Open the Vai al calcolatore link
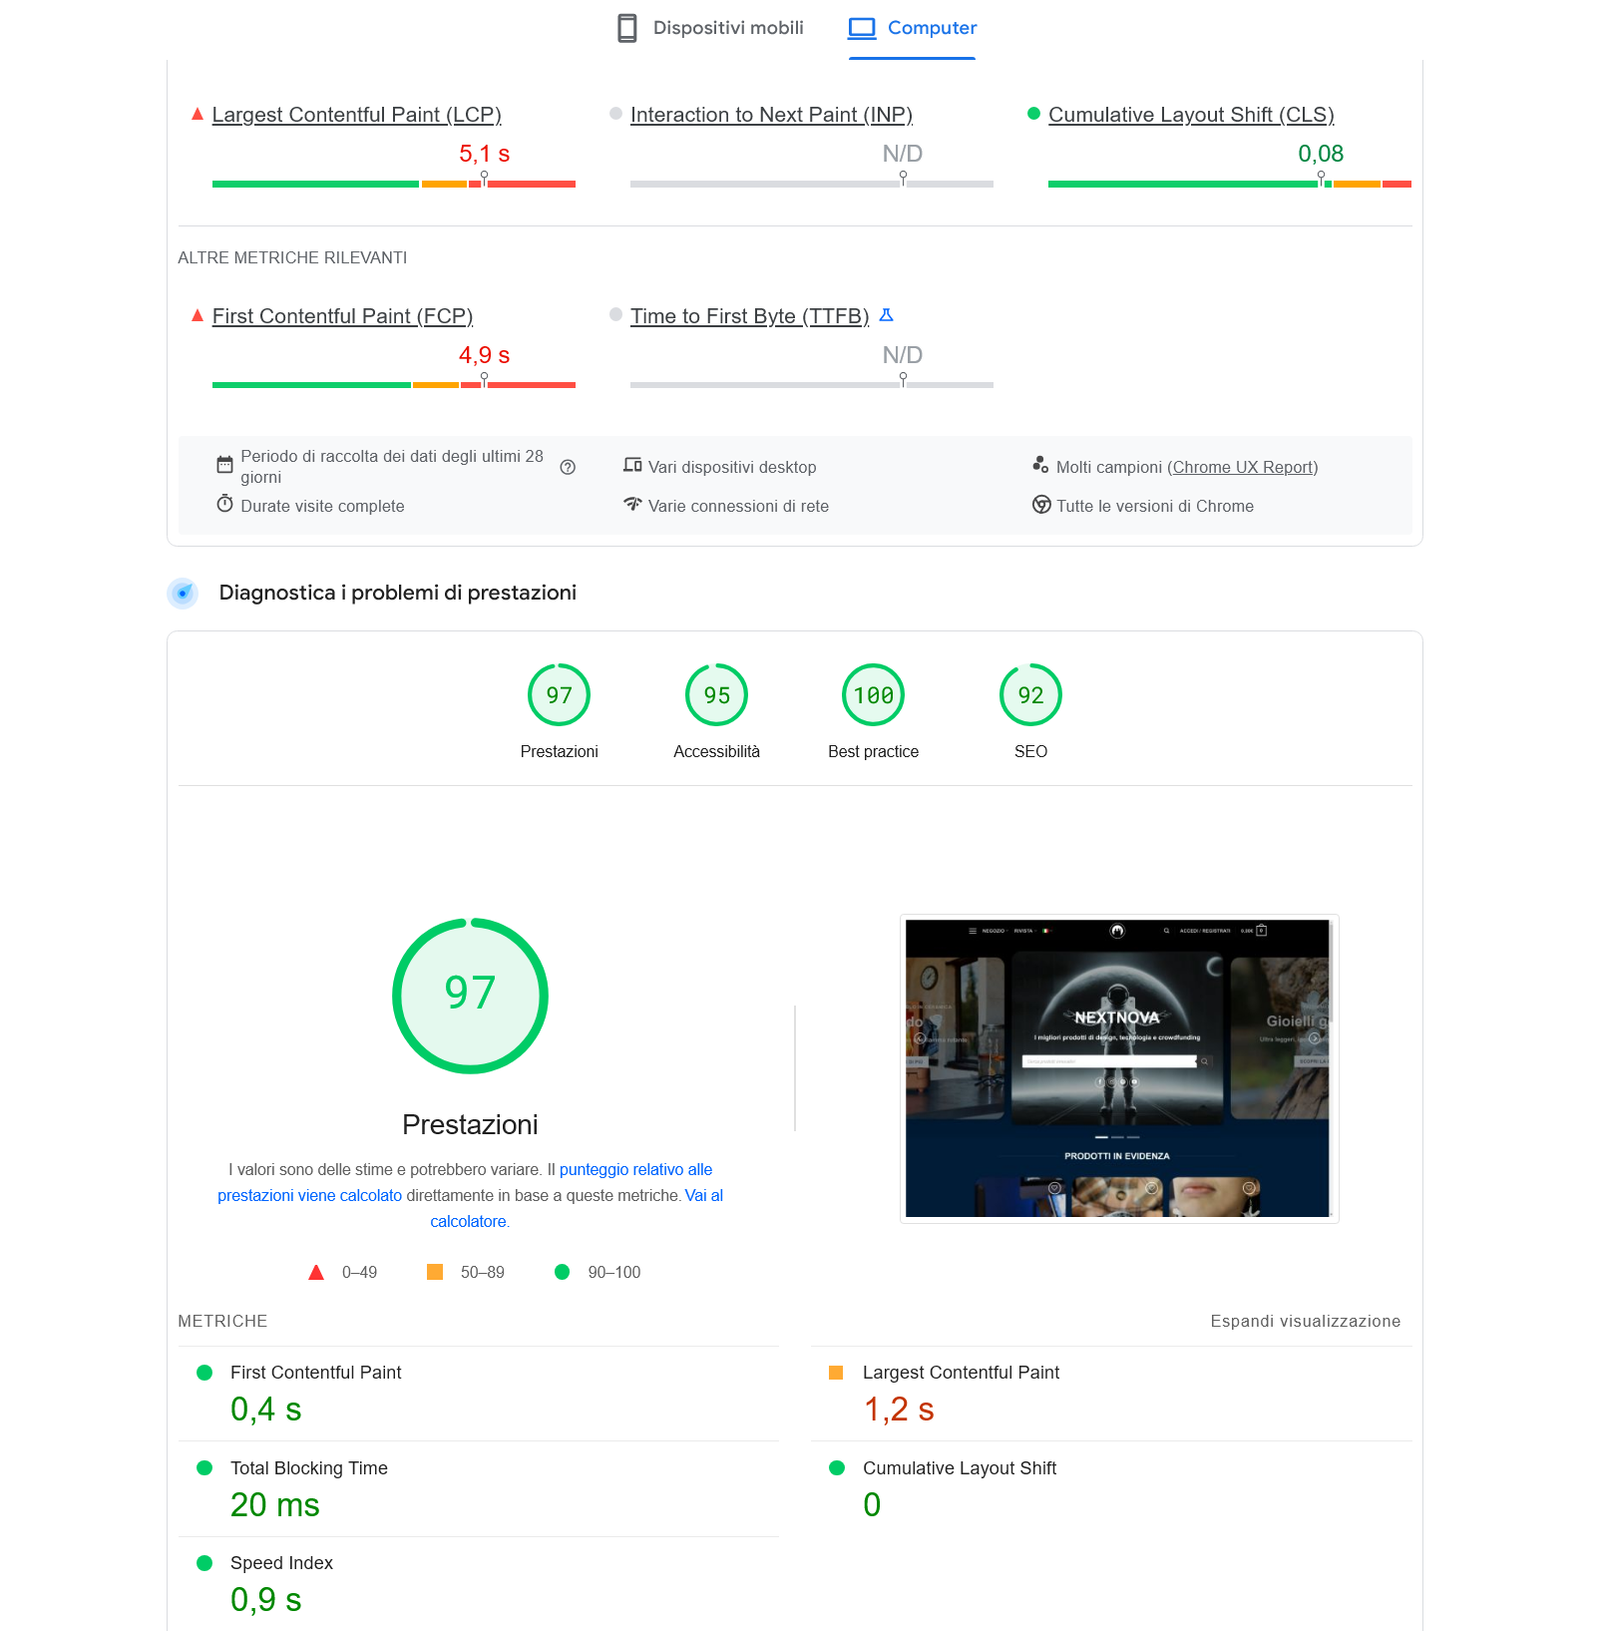The height and width of the screenshot is (1631, 1600). 576,1208
